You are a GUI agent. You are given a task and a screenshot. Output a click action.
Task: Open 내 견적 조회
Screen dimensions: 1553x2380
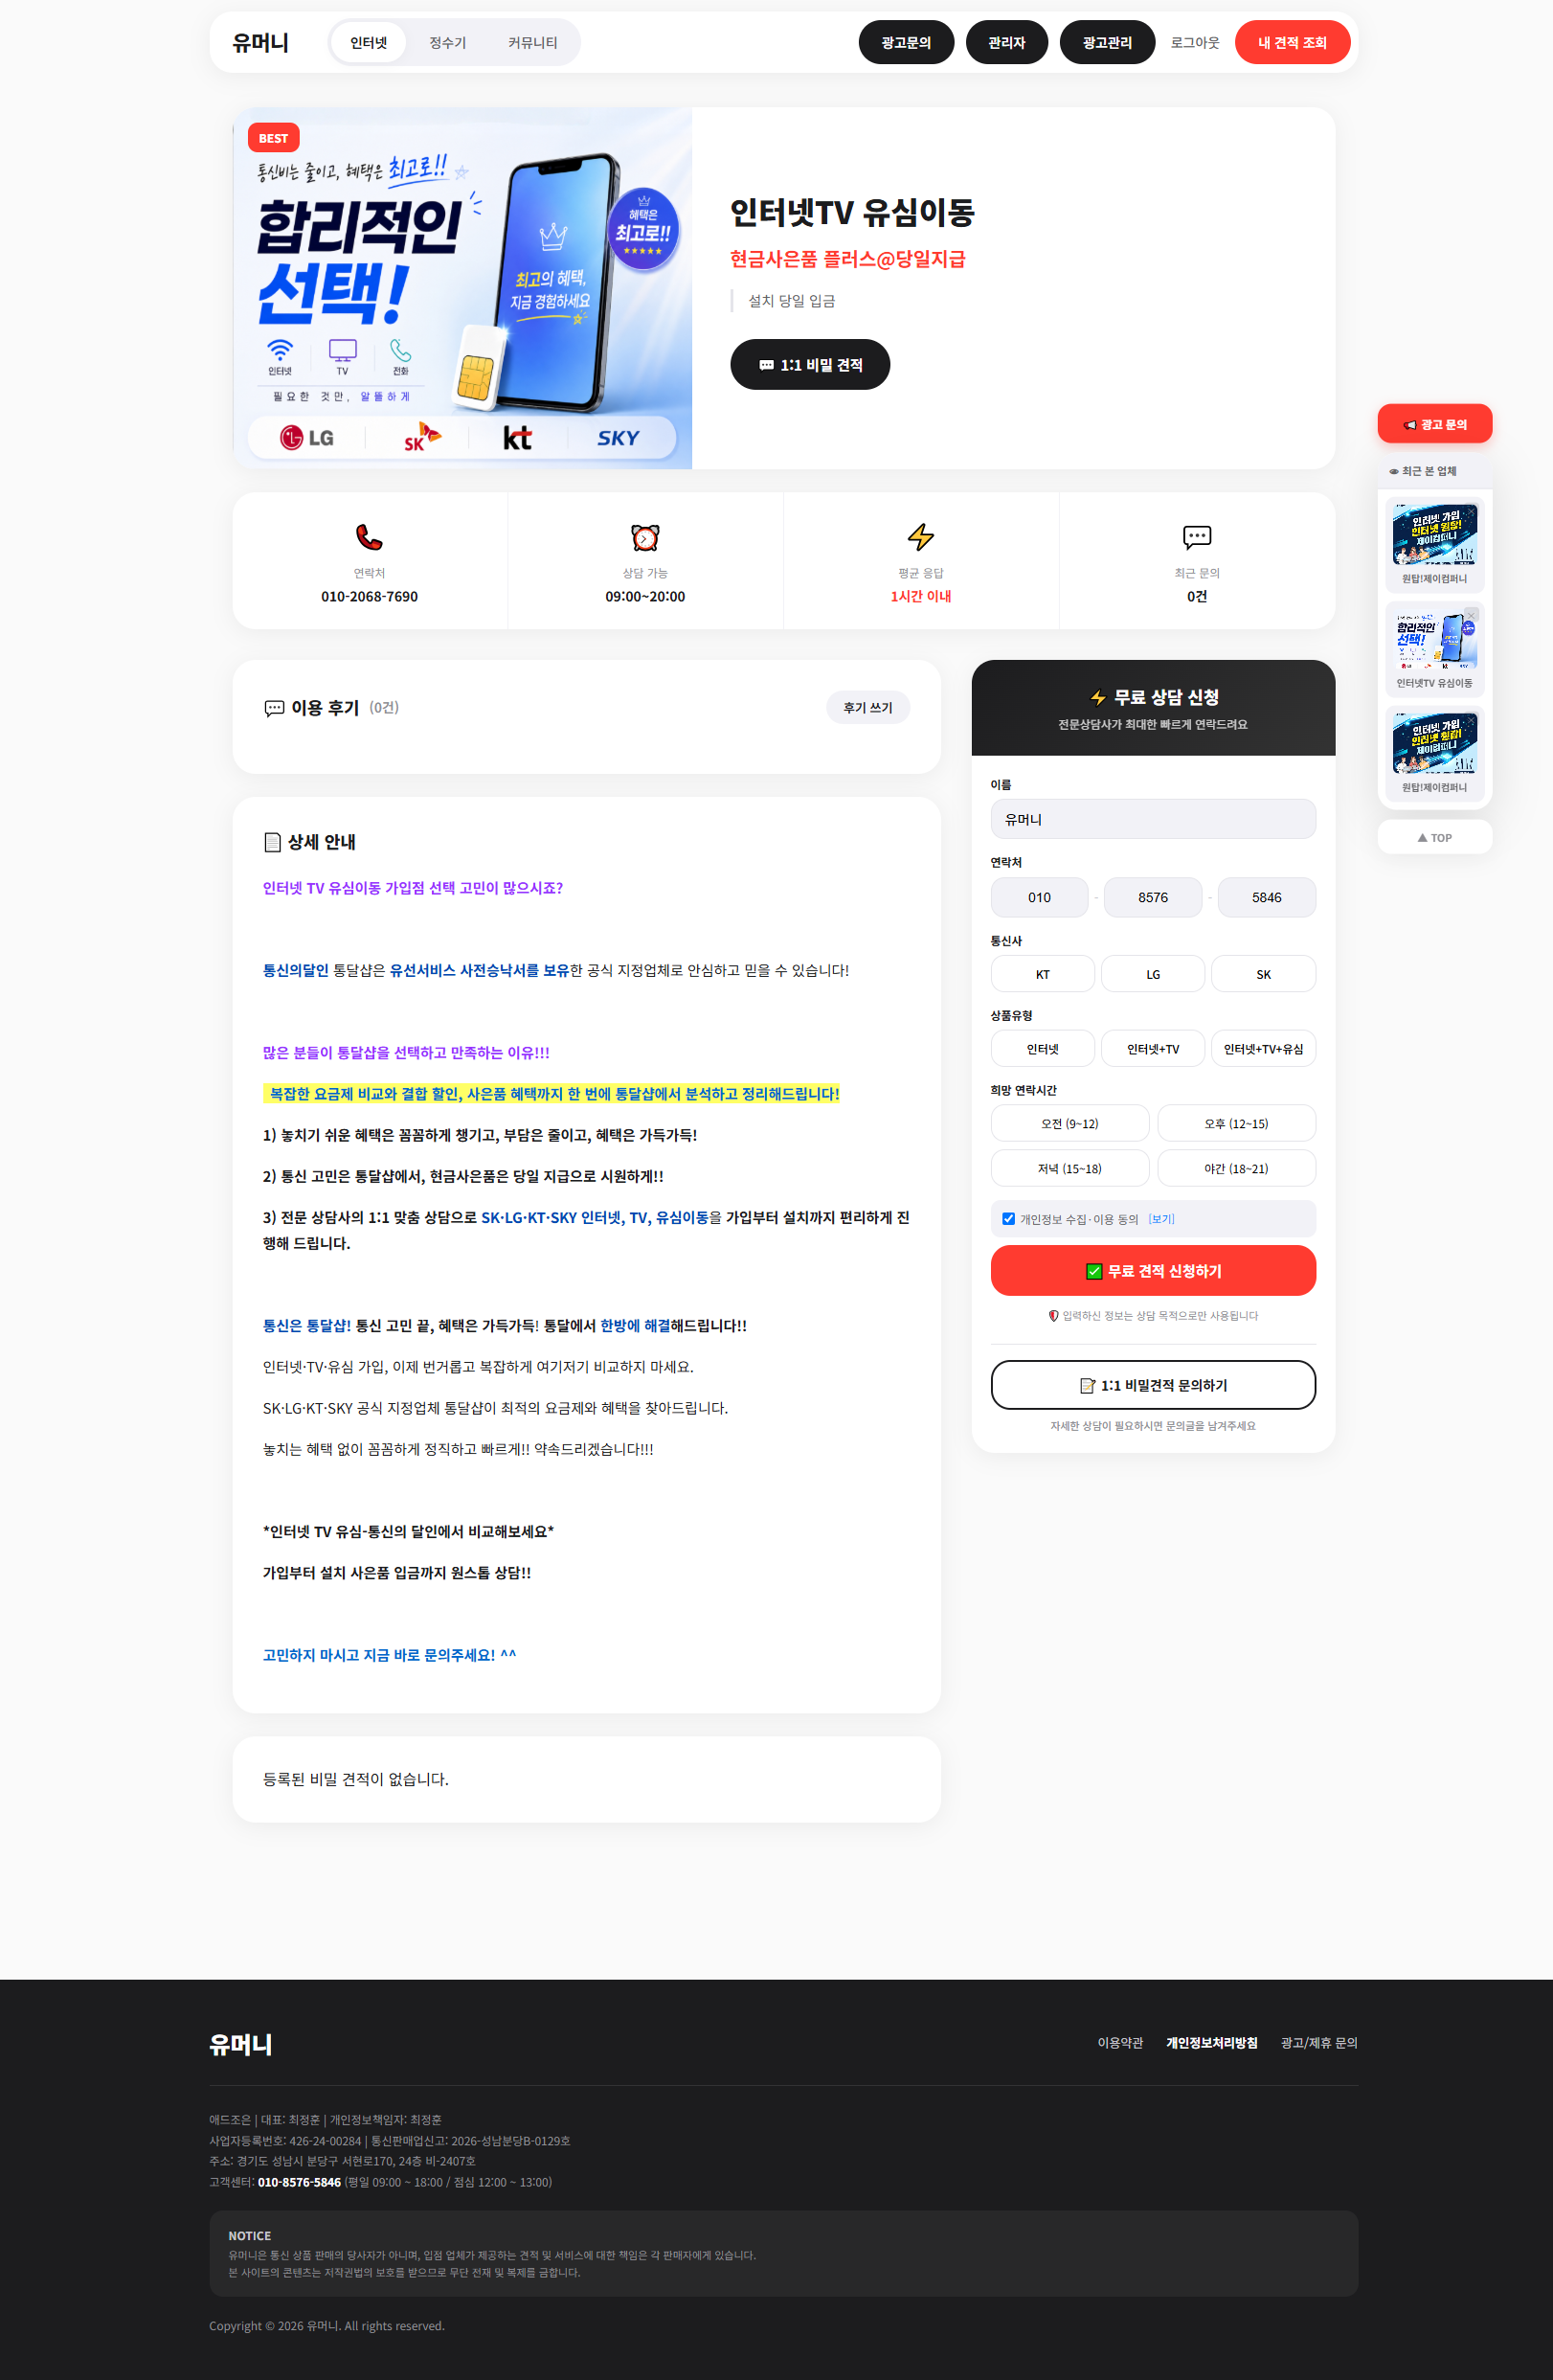click(x=1292, y=43)
